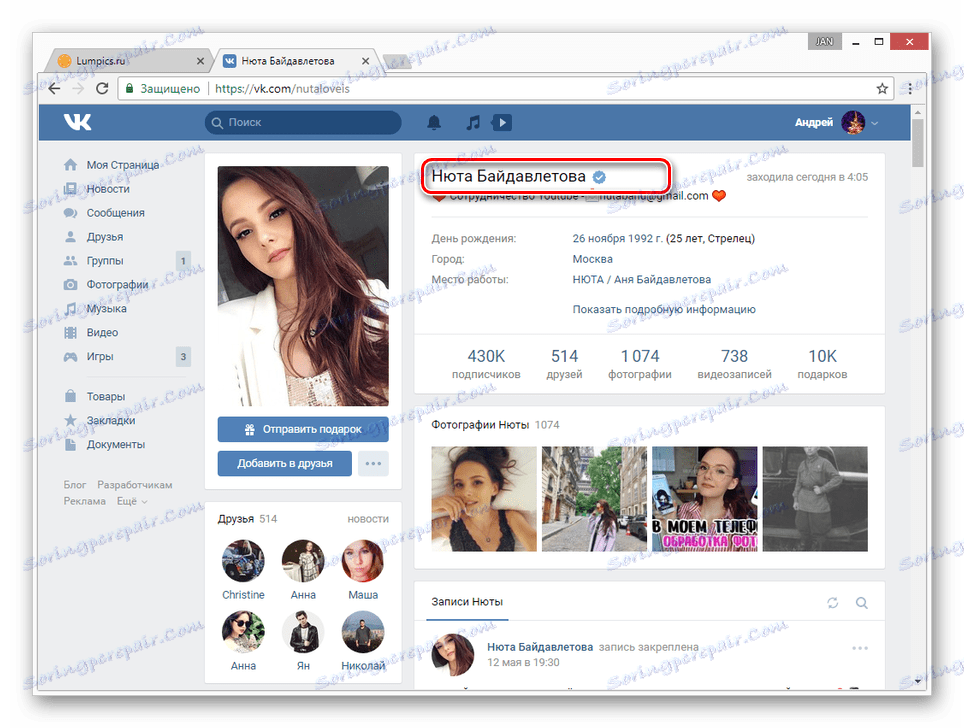Close the Lumpics.ru tab

pyautogui.click(x=200, y=61)
